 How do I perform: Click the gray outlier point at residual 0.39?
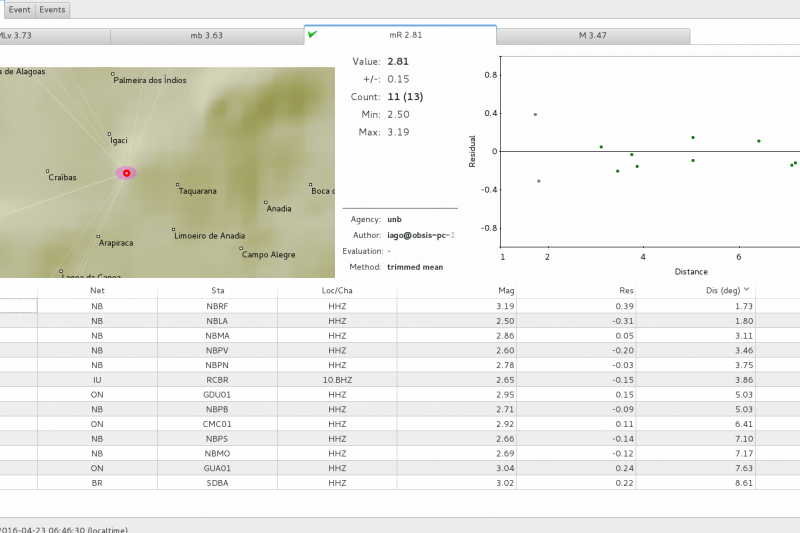[535, 114]
